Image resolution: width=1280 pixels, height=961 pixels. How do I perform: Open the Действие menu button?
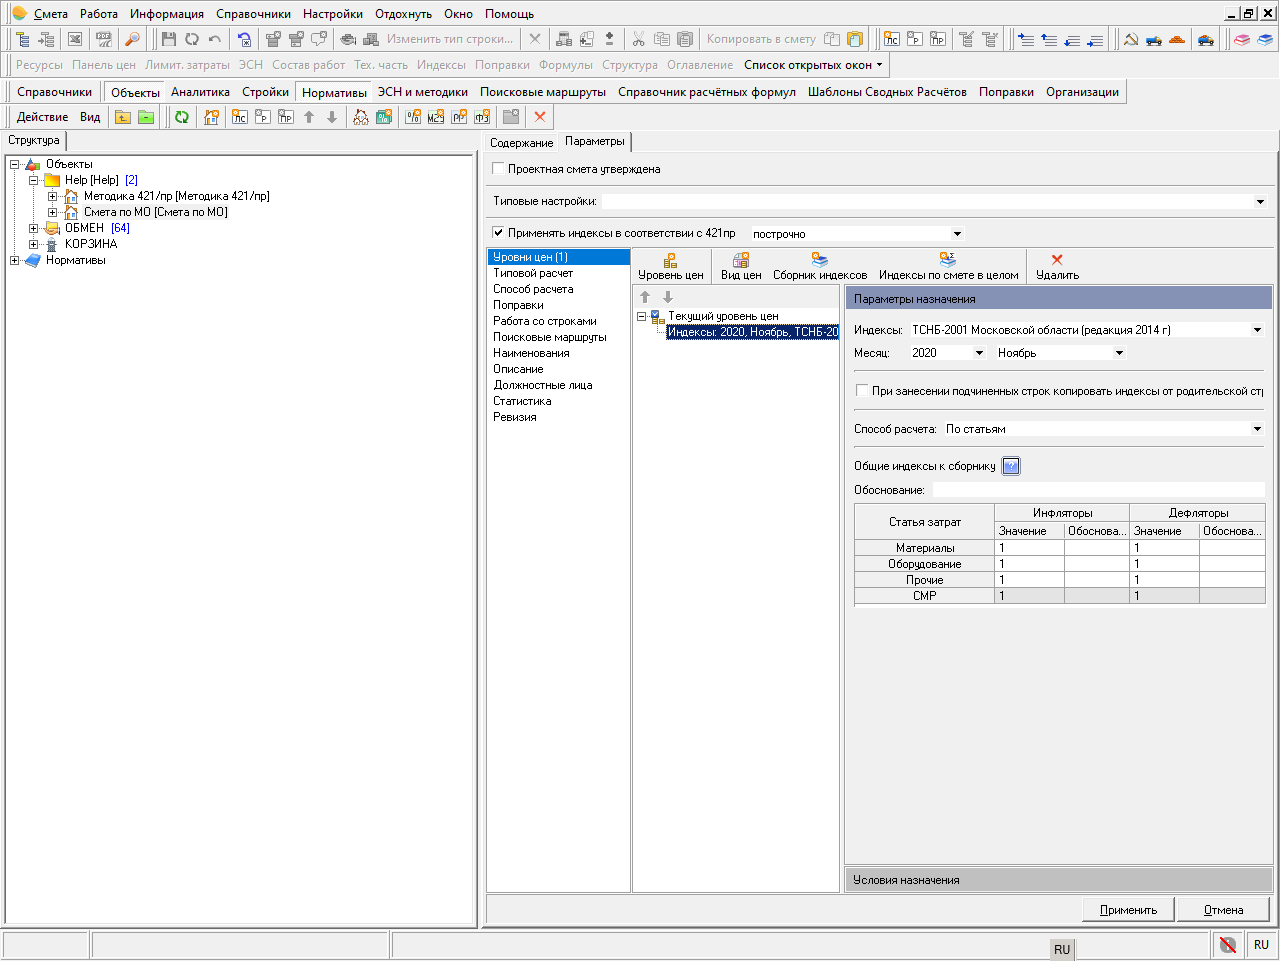pos(43,117)
